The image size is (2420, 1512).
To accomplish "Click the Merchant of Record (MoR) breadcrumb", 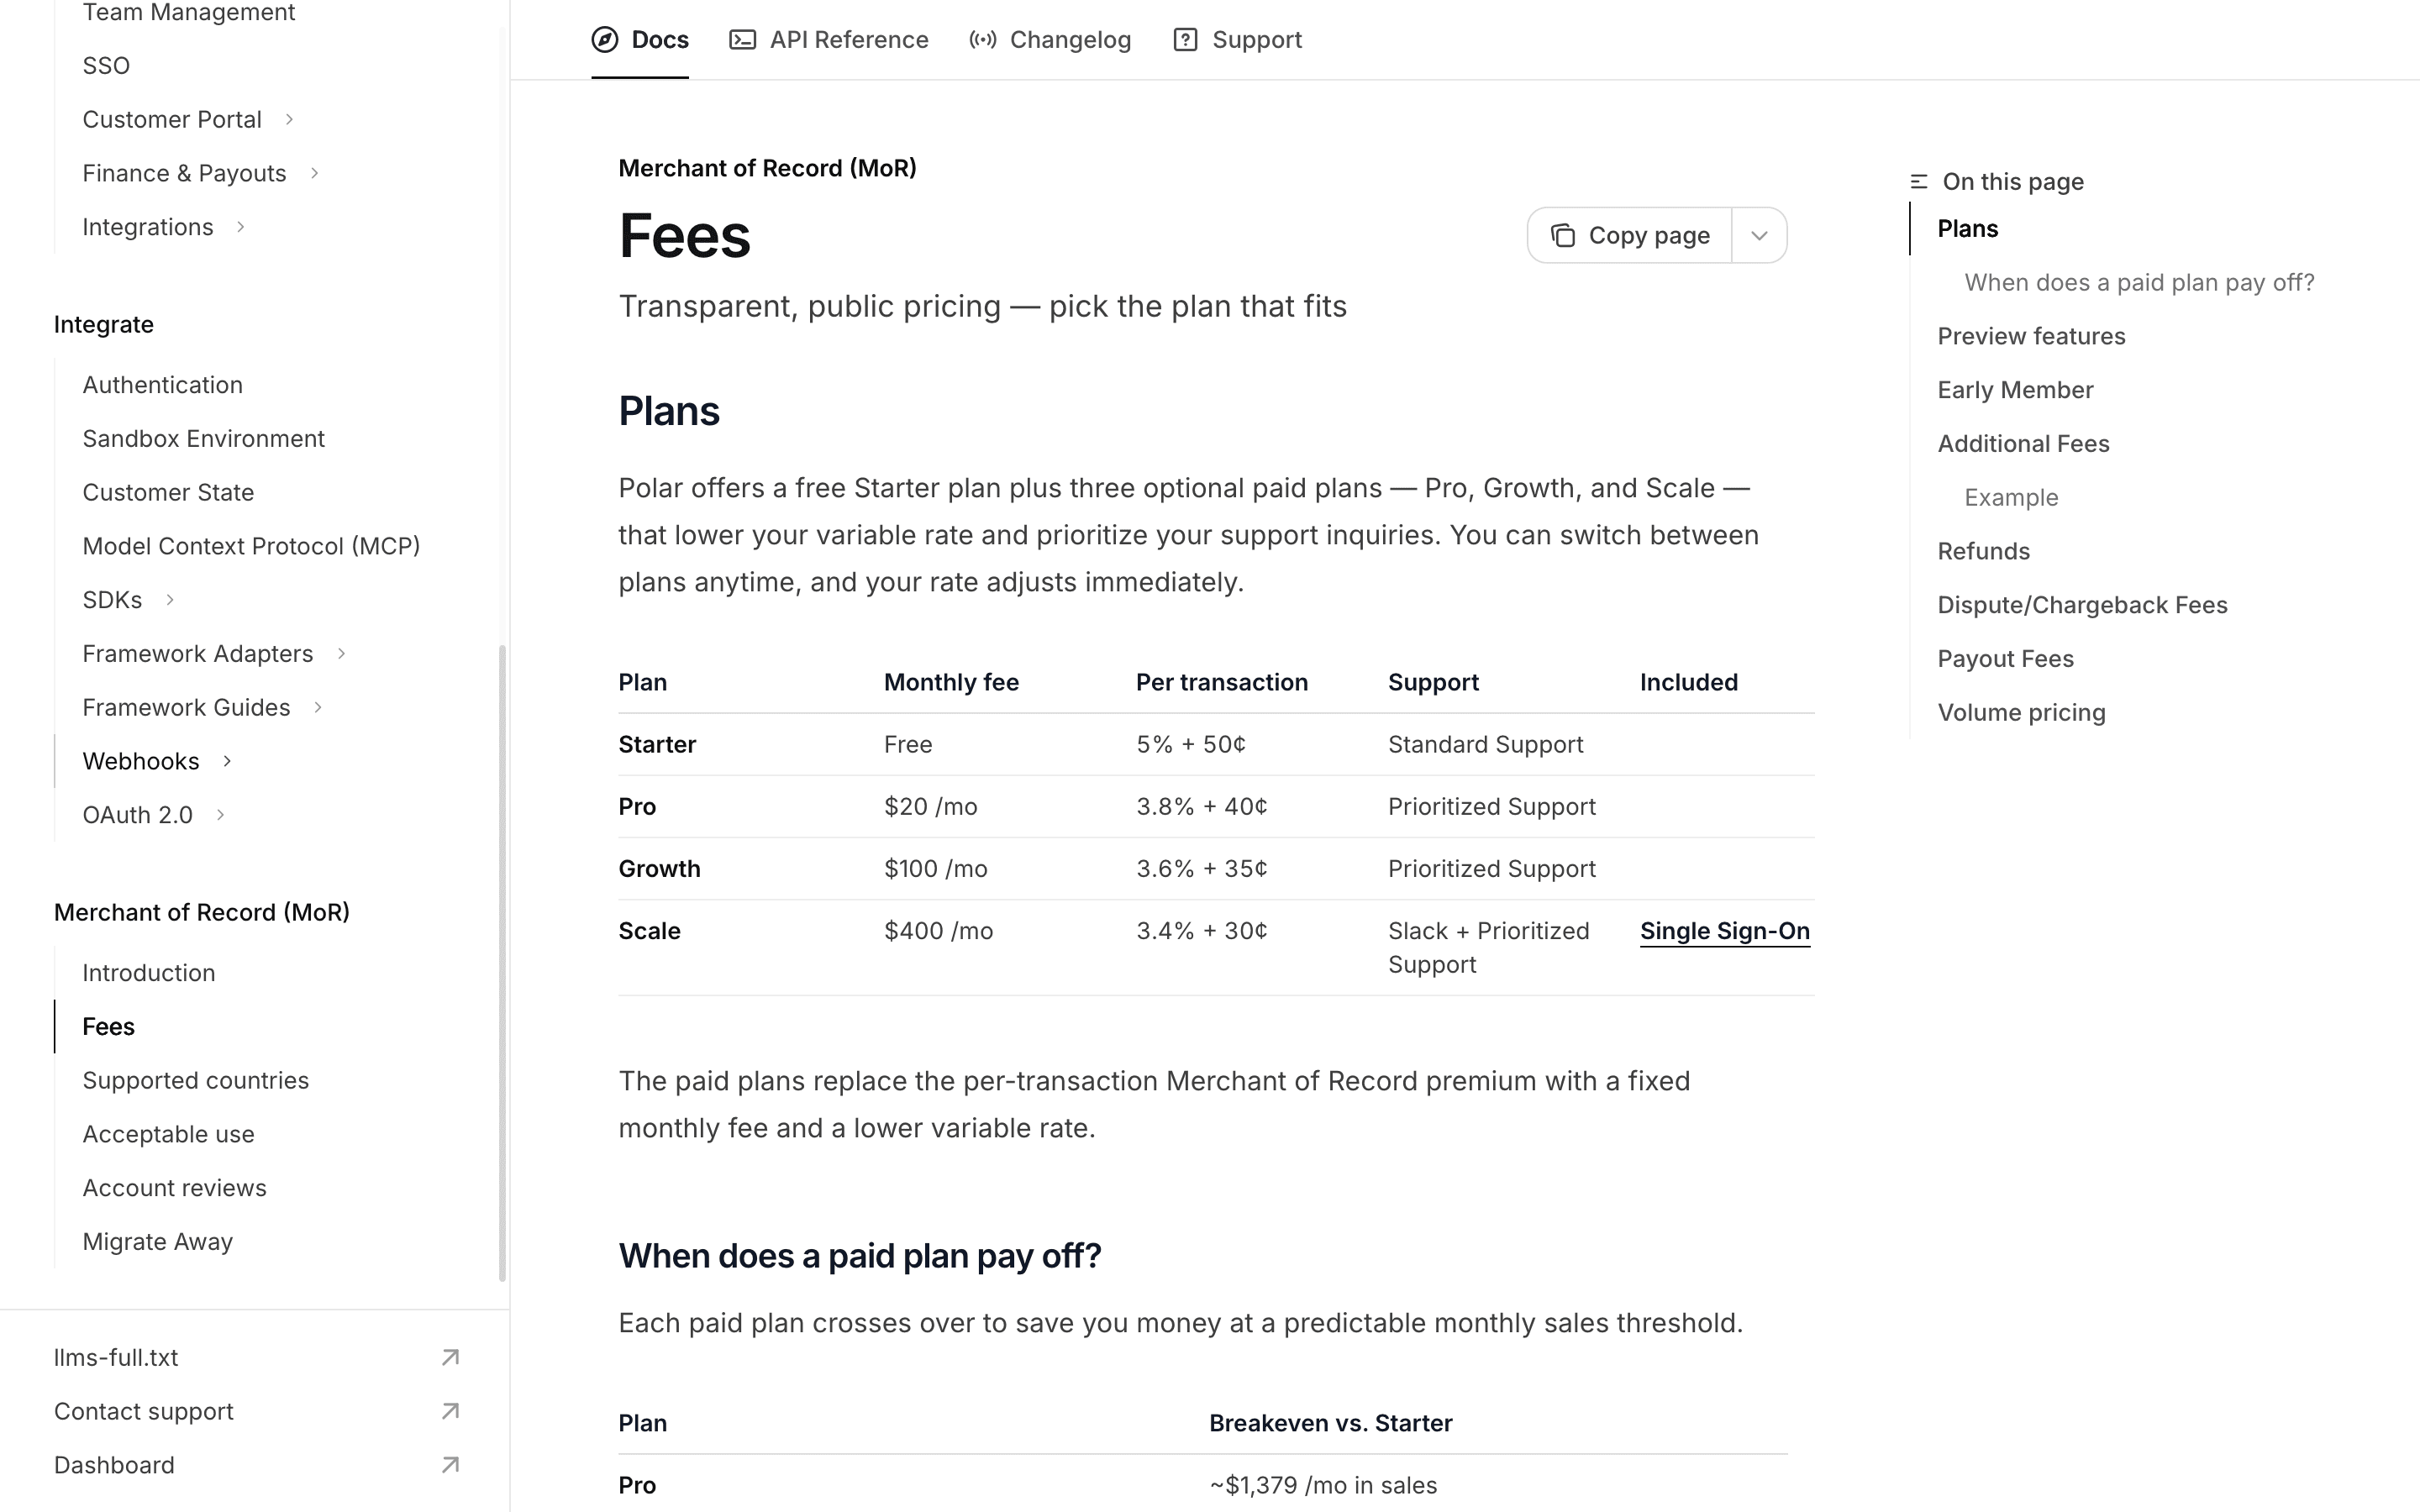I will pos(767,168).
